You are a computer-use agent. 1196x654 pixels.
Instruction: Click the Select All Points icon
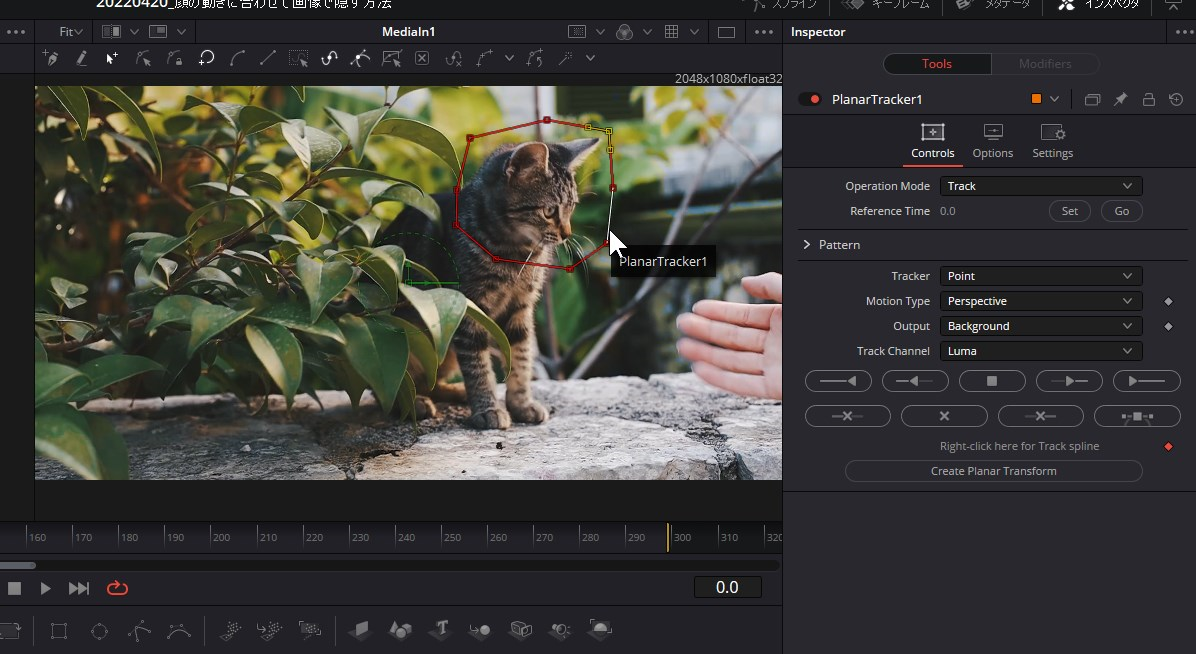click(x=298, y=58)
